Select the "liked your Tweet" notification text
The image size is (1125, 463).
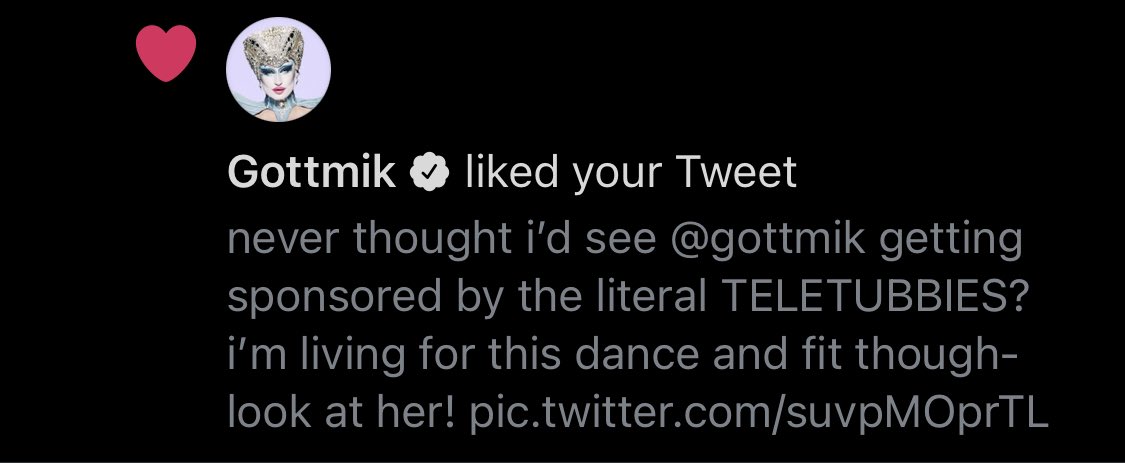click(631, 173)
